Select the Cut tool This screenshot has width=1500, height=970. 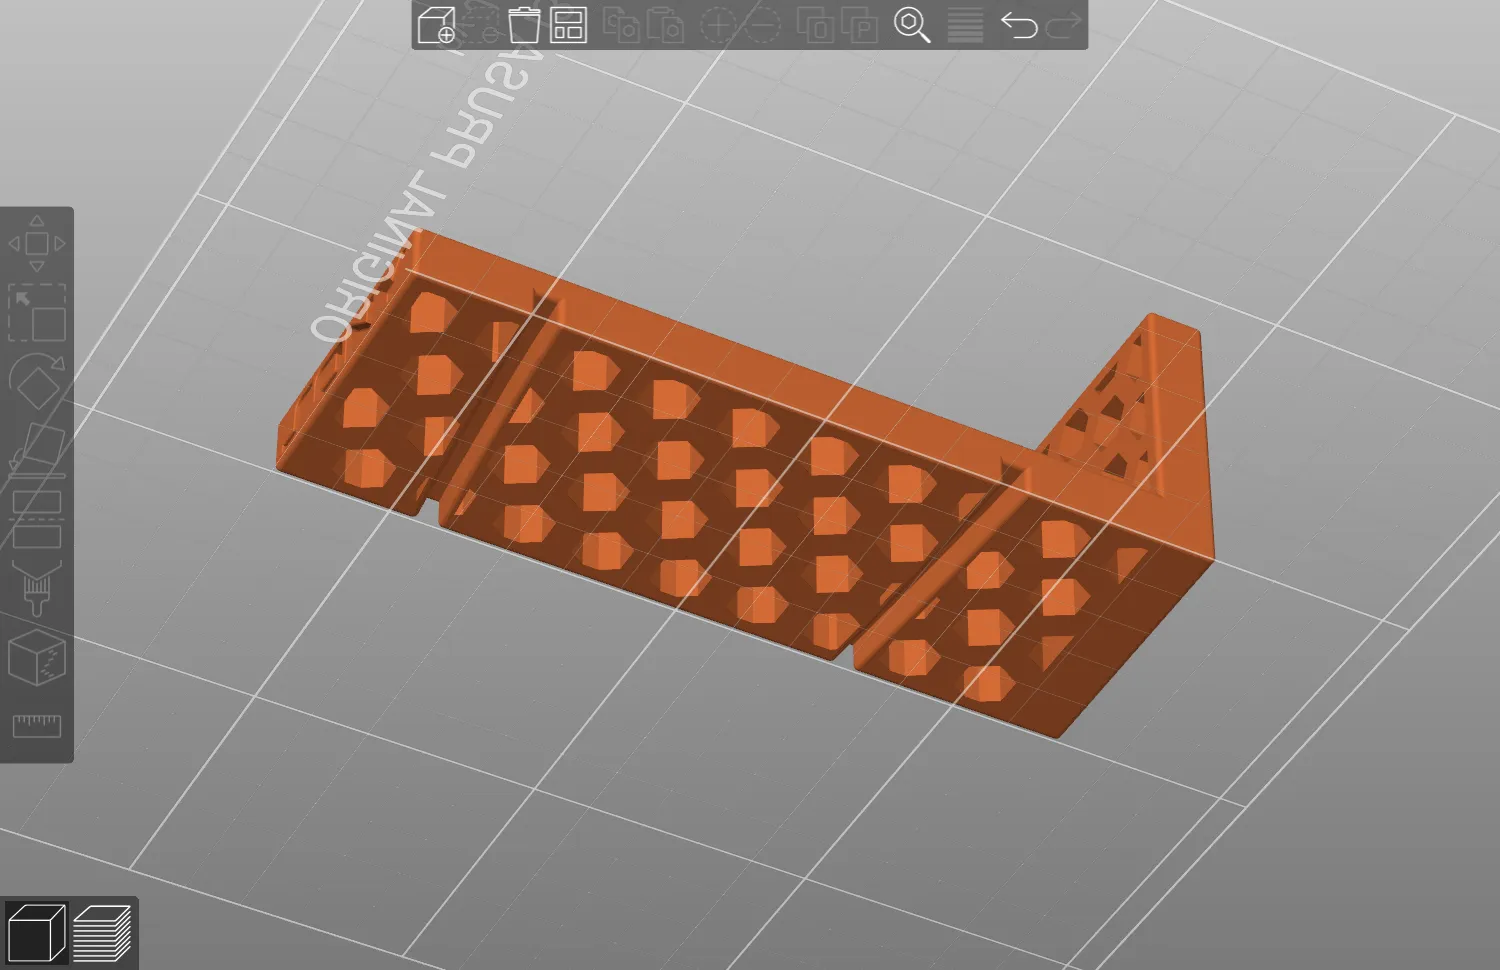pos(37,518)
